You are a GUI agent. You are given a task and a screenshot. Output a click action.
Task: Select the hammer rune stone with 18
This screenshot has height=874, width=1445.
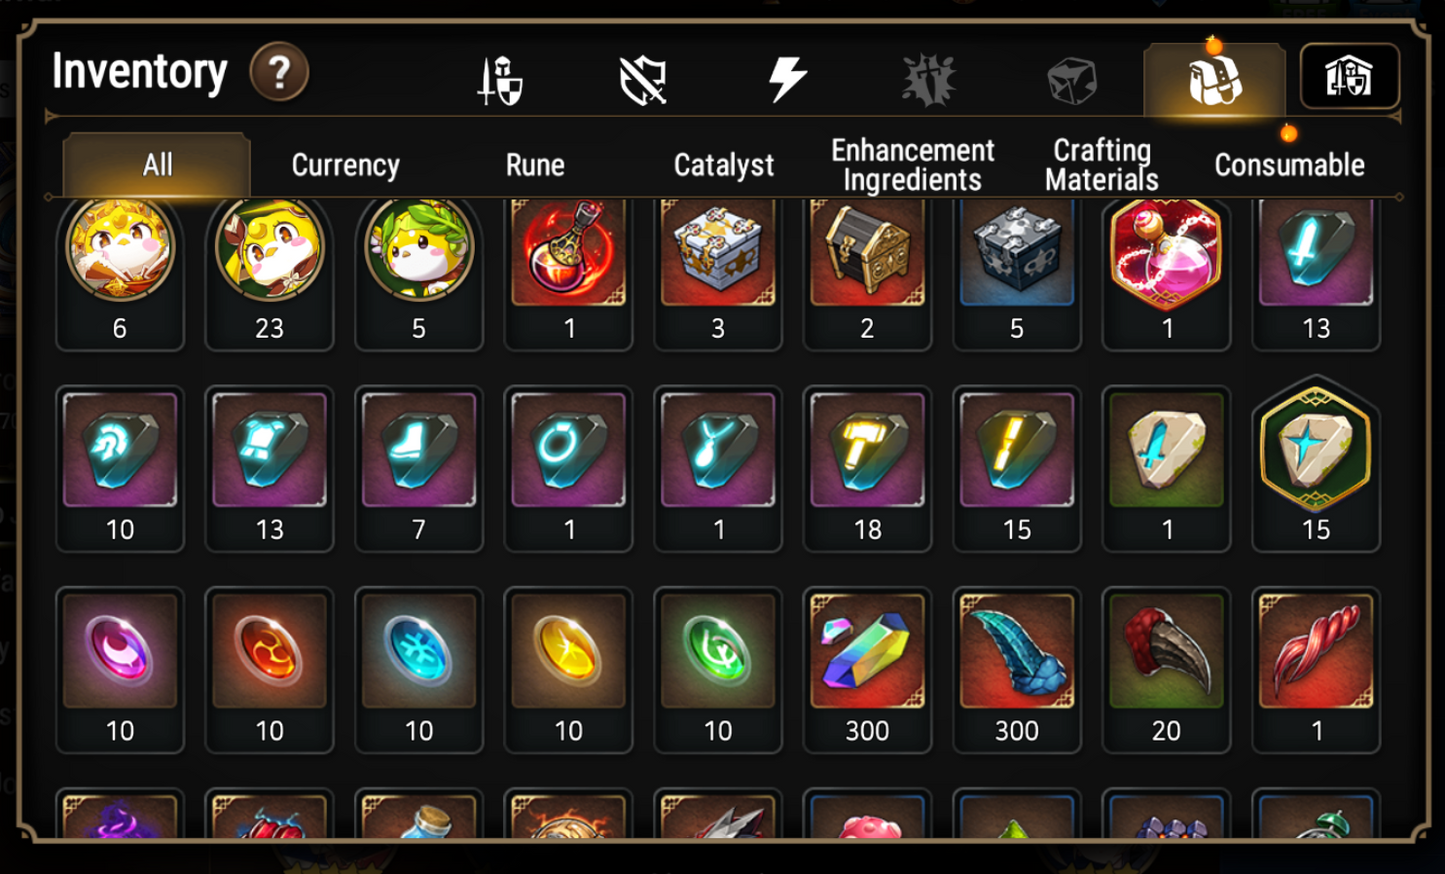pos(867,469)
